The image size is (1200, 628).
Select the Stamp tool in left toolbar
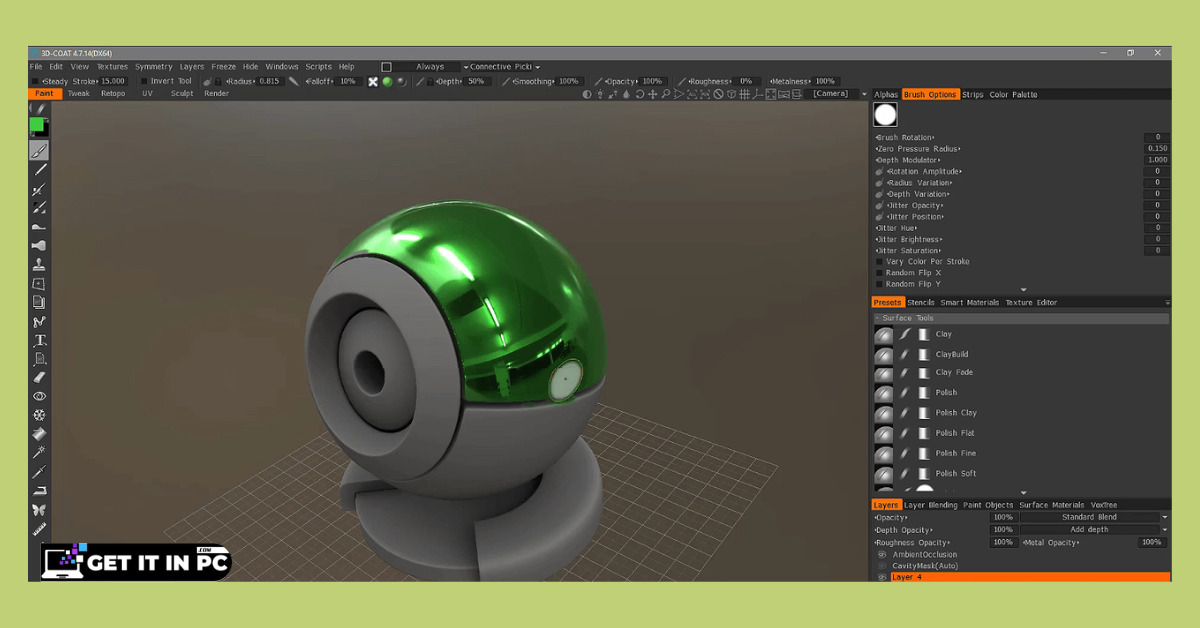click(x=39, y=265)
